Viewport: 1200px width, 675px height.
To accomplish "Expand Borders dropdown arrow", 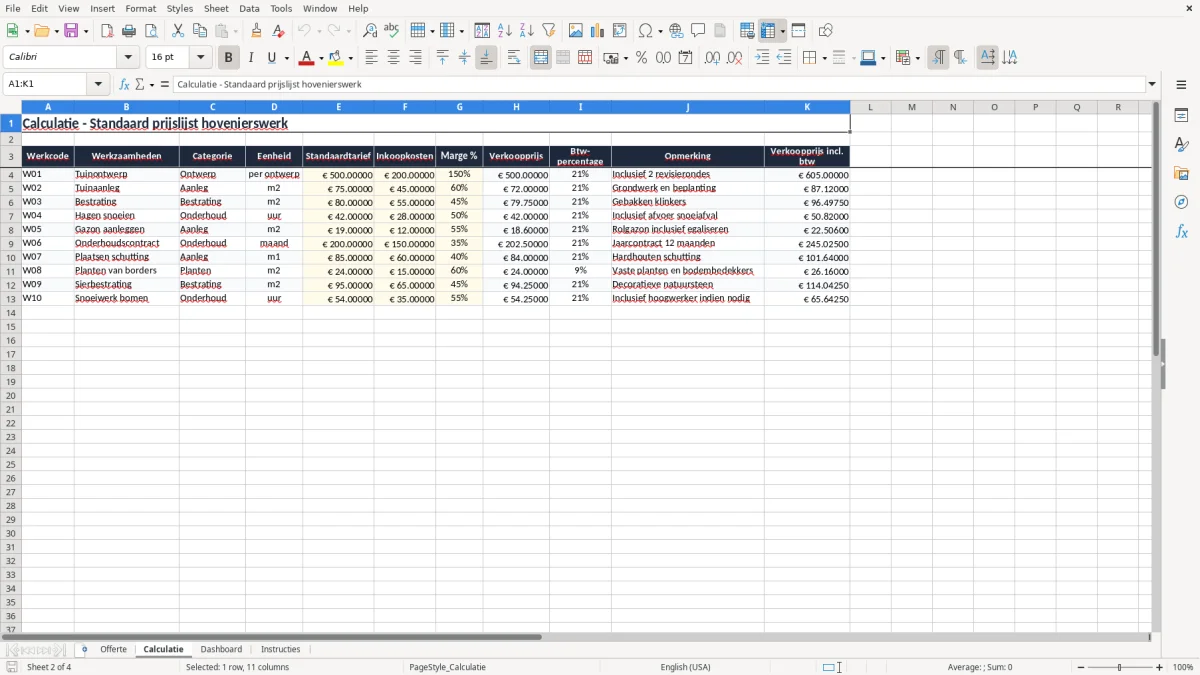I will pyautogui.click(x=823, y=58).
